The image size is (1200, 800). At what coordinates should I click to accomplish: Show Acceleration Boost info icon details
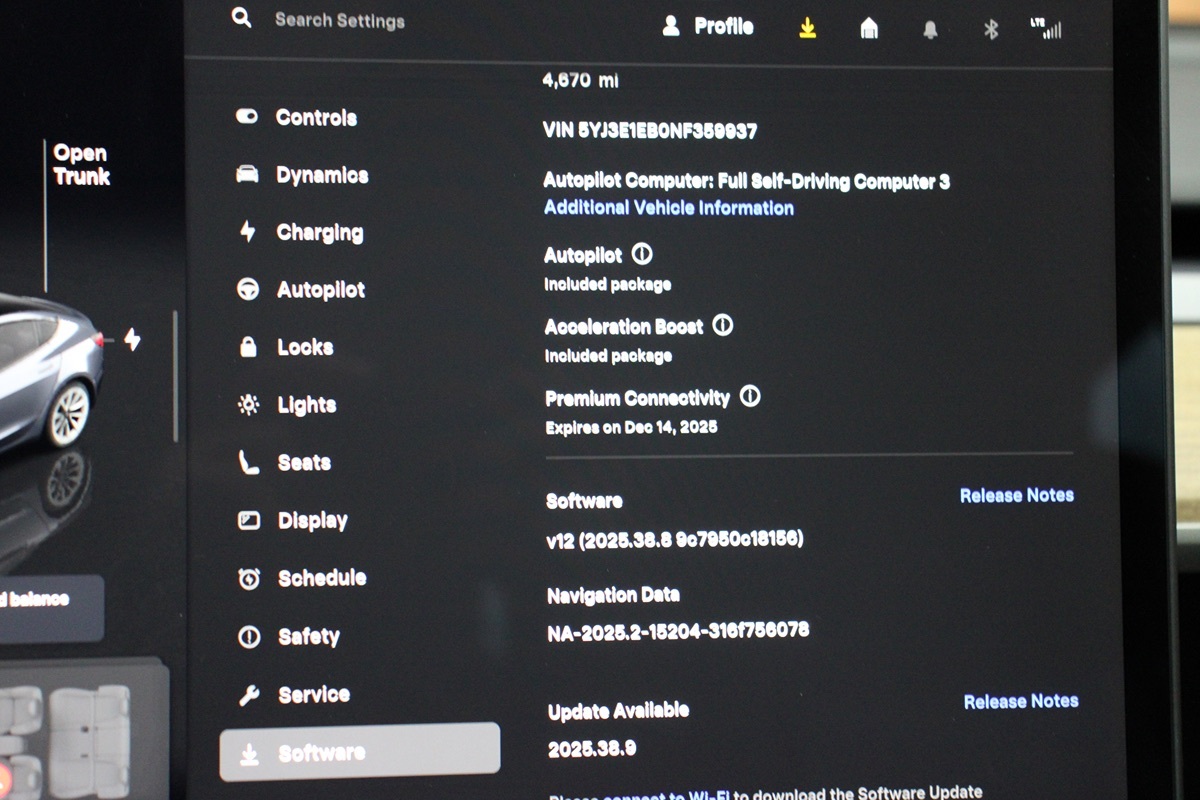point(723,326)
